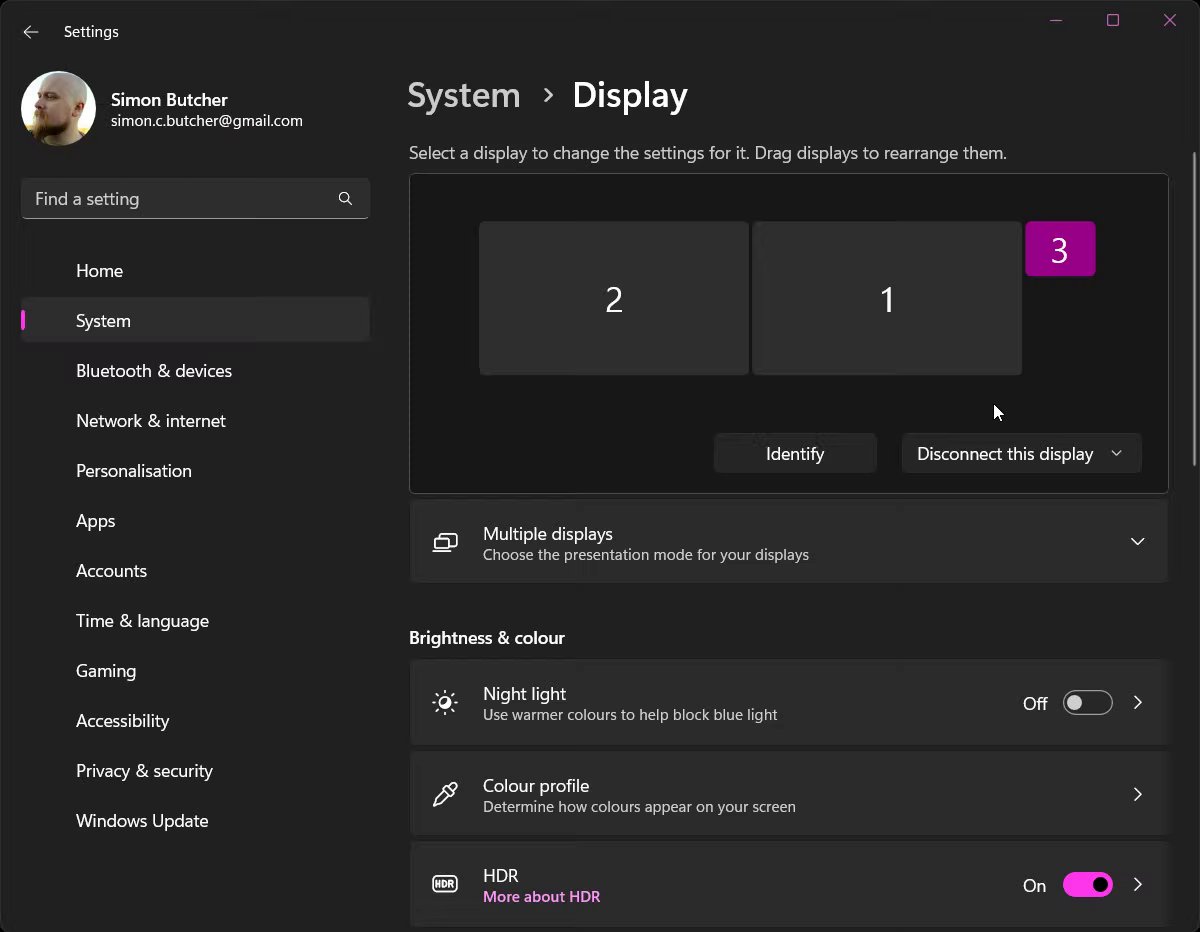Click the user profile avatar picture
The width and height of the screenshot is (1200, 932).
click(x=58, y=109)
